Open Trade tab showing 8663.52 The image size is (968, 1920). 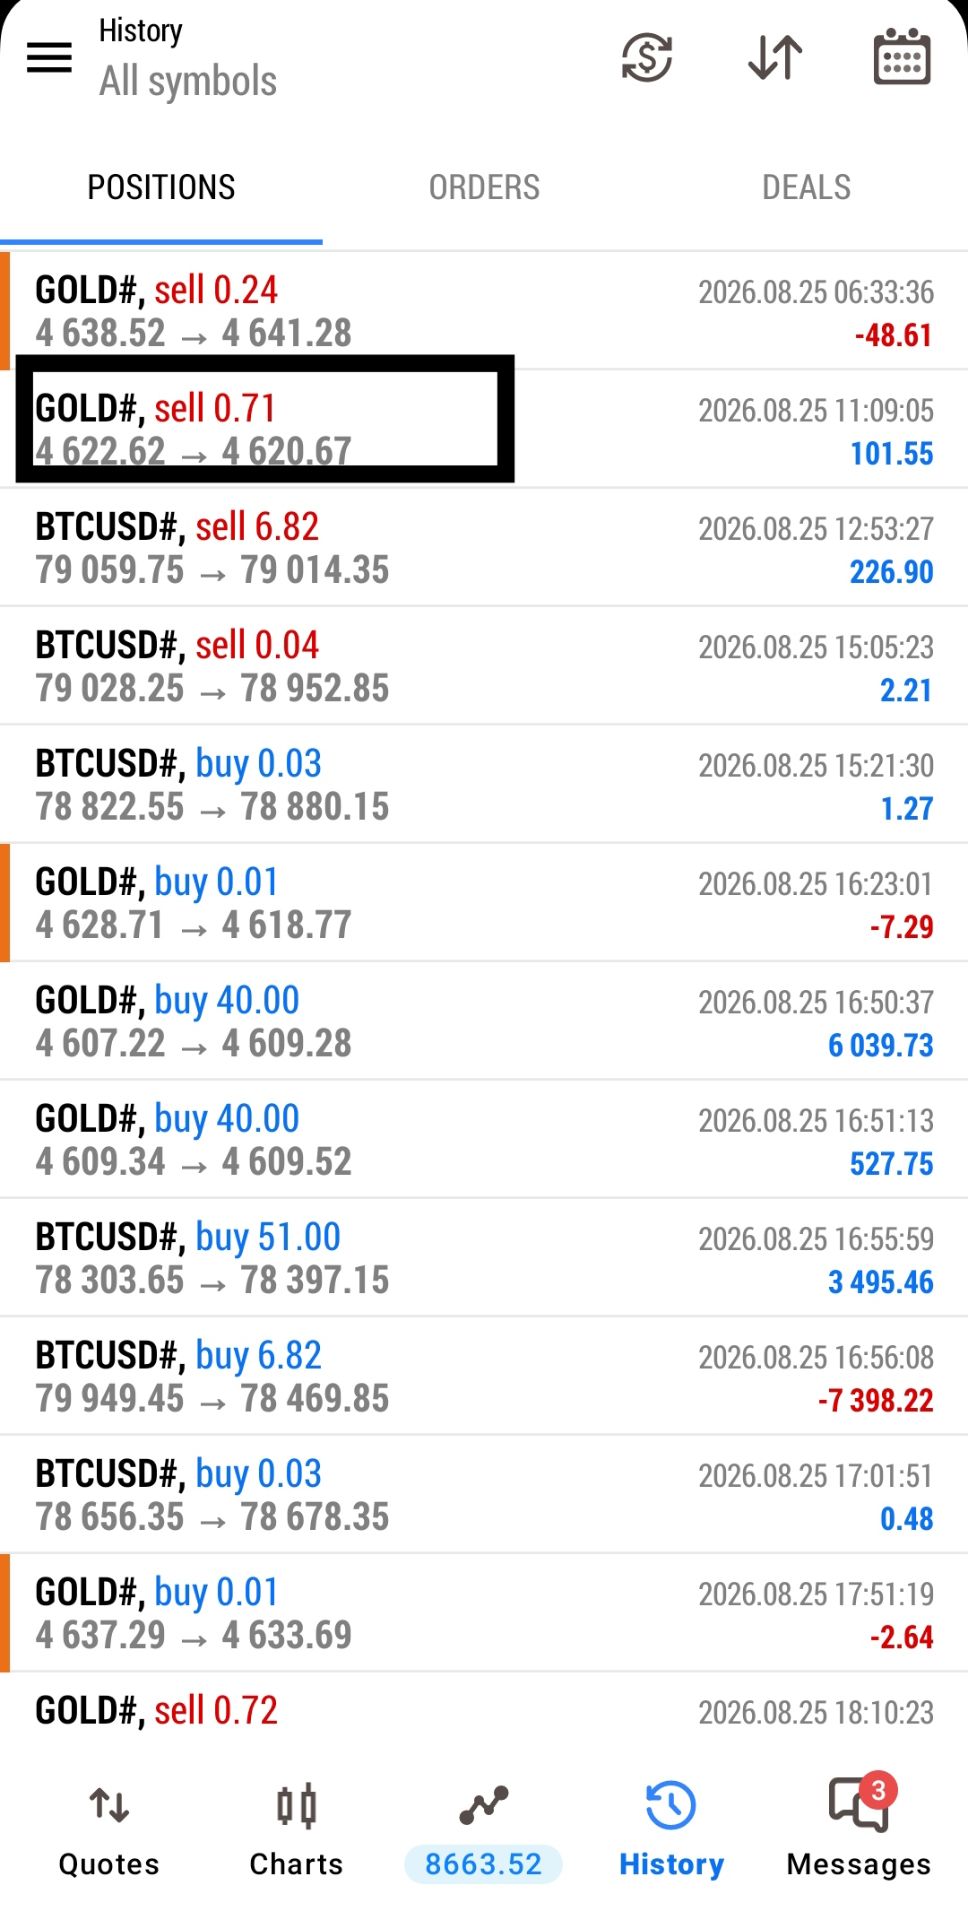tap(483, 1832)
